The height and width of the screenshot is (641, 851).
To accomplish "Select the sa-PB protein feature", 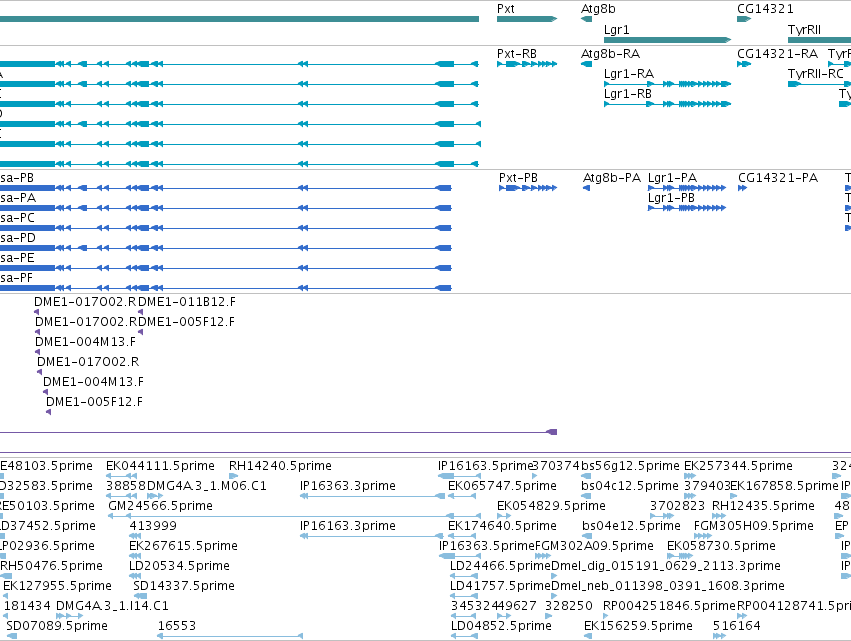I will 225,188.
